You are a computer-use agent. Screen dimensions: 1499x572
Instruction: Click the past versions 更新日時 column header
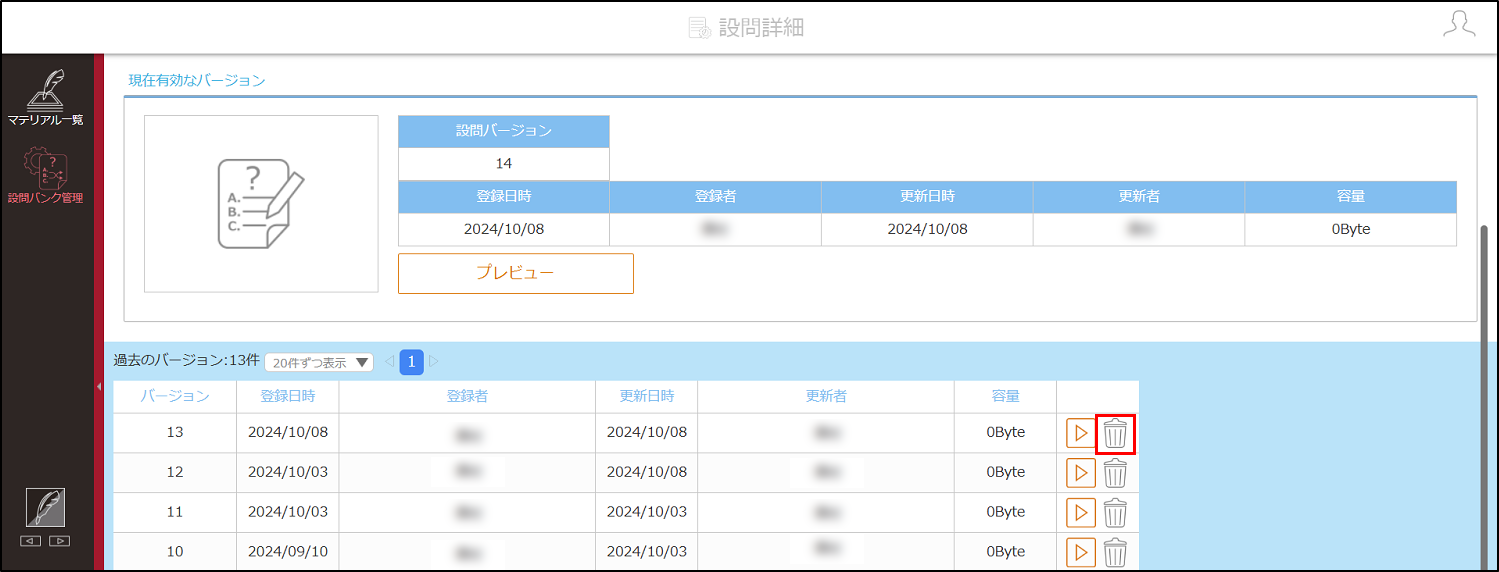point(647,396)
